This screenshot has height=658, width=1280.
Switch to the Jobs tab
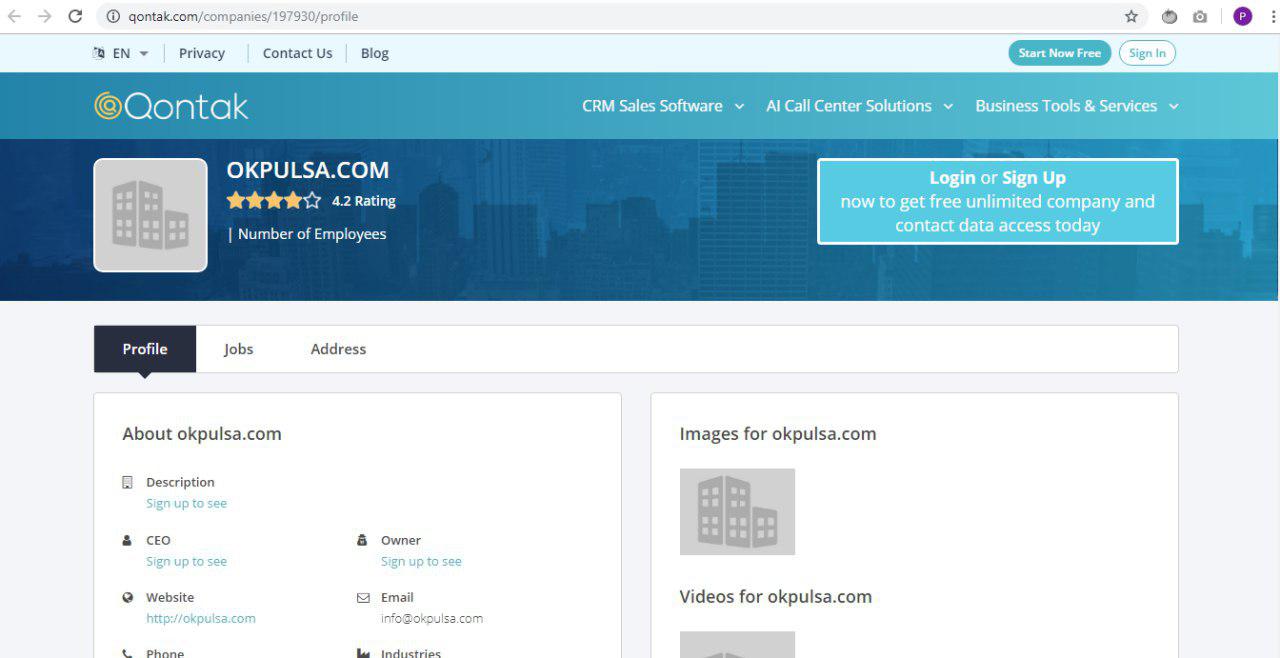click(238, 349)
